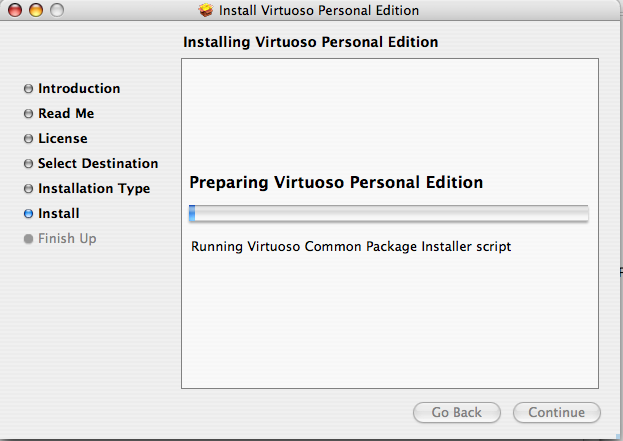The height and width of the screenshot is (441, 623).
Task: Click the Select Destination step bullet
Action: [28, 164]
